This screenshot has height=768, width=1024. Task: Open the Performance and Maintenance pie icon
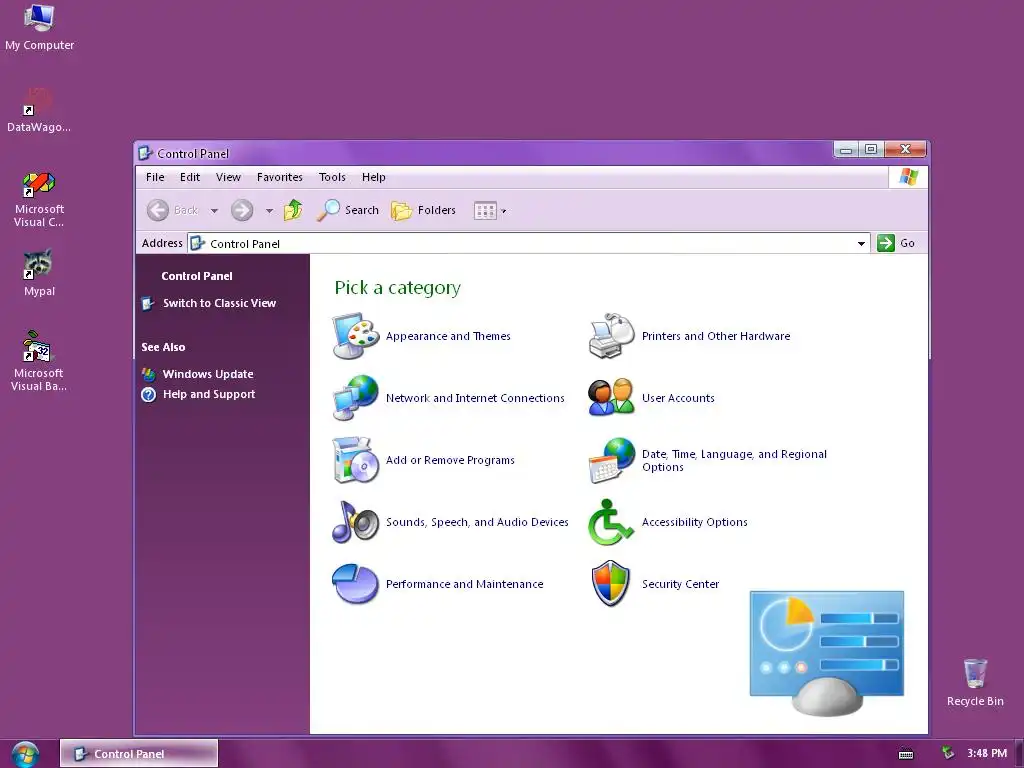click(355, 583)
